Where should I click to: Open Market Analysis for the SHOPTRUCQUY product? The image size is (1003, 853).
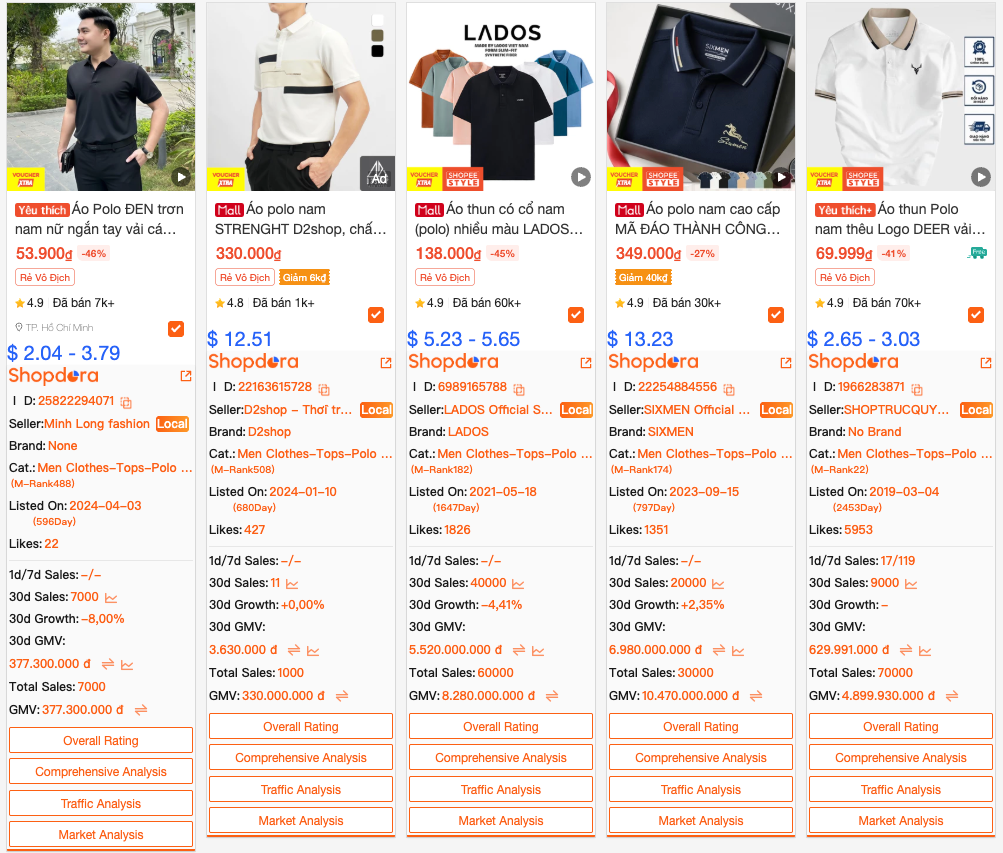click(901, 820)
